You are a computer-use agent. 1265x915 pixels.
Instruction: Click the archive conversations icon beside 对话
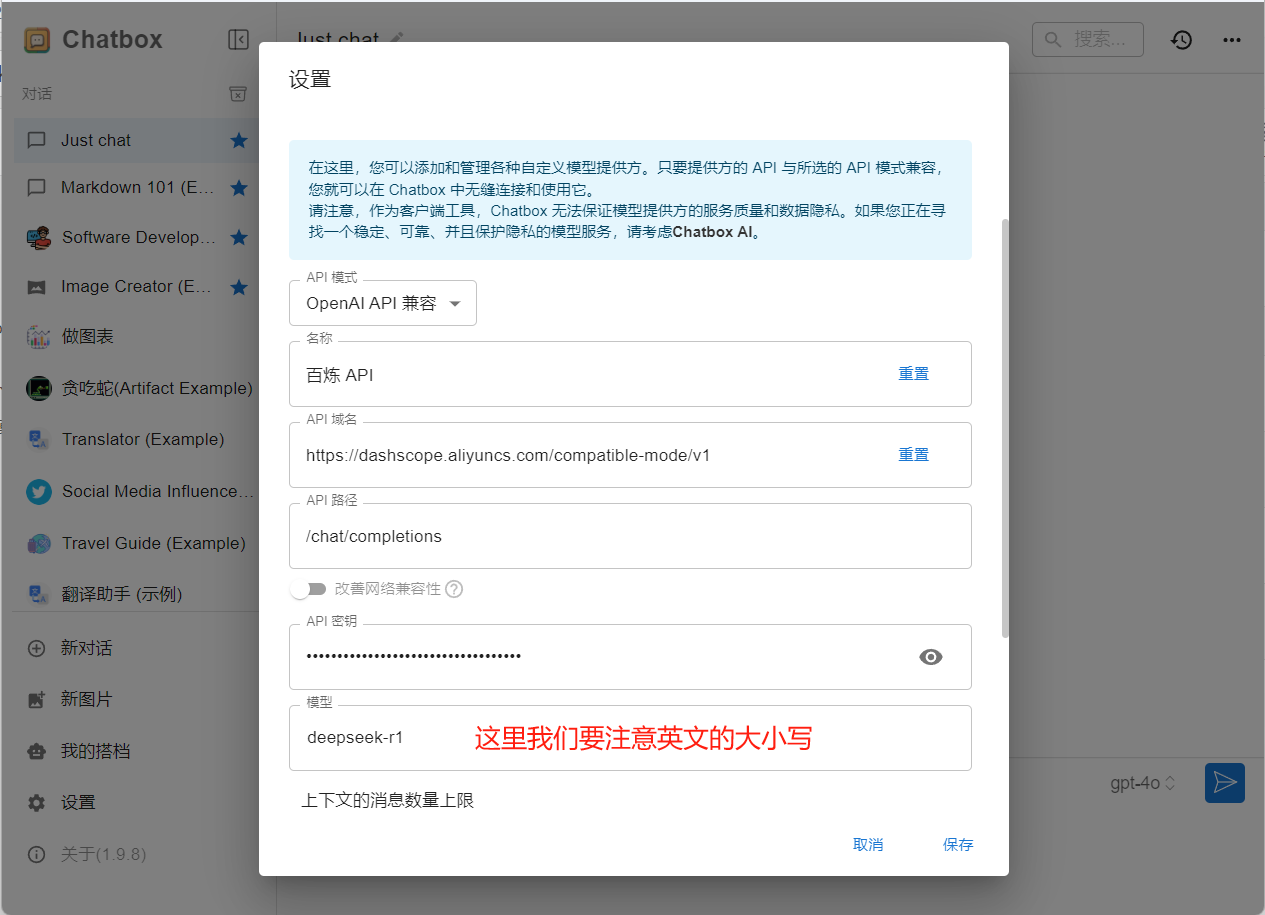pos(238,93)
